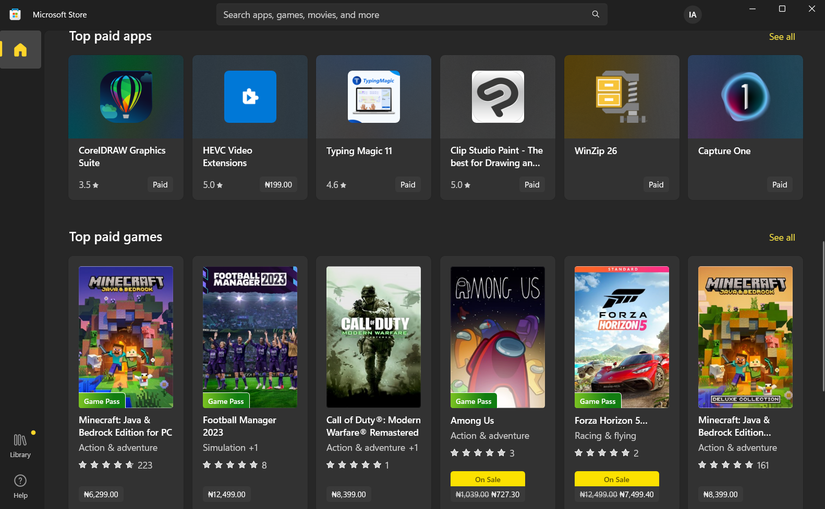Viewport: 825px width, 509px height.
Task: Click the Paid label on Typing Magic 11
Action: pyautogui.click(x=408, y=185)
